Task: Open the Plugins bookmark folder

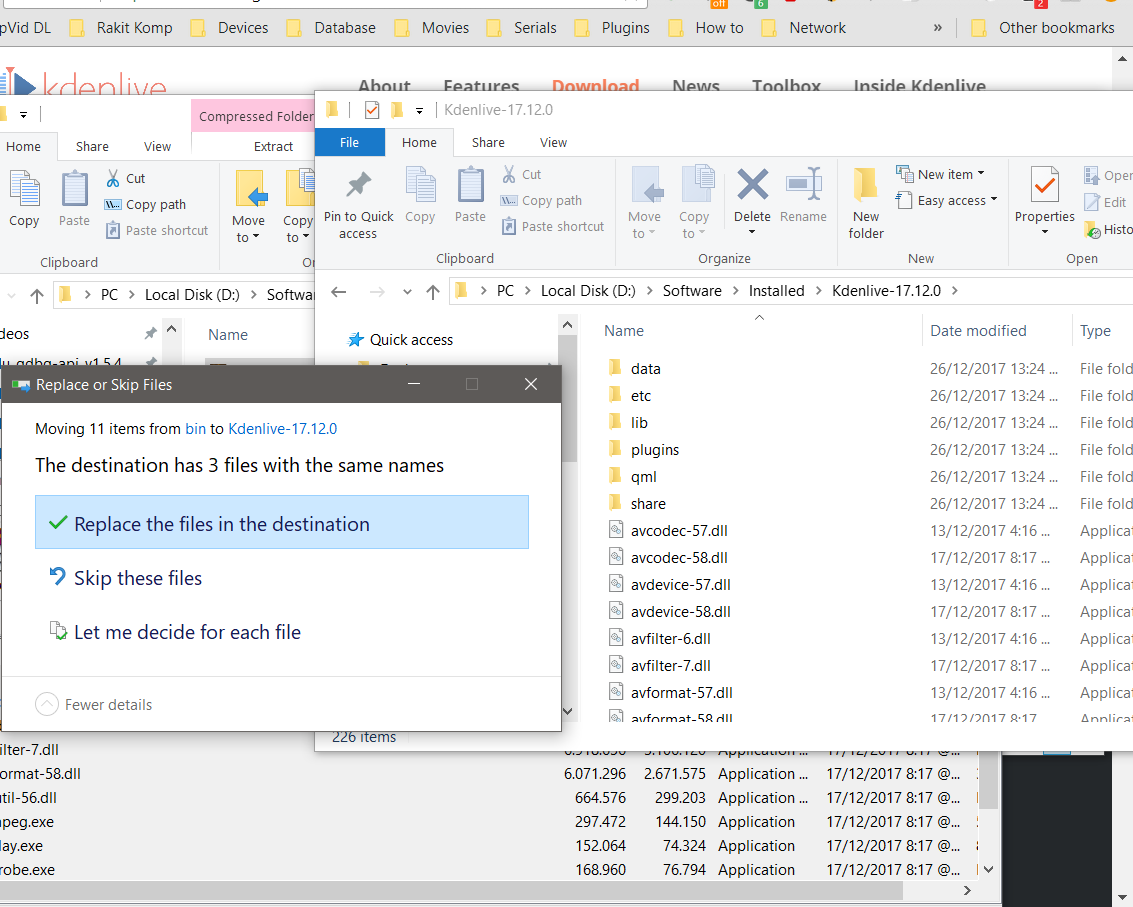Action: [x=612, y=27]
